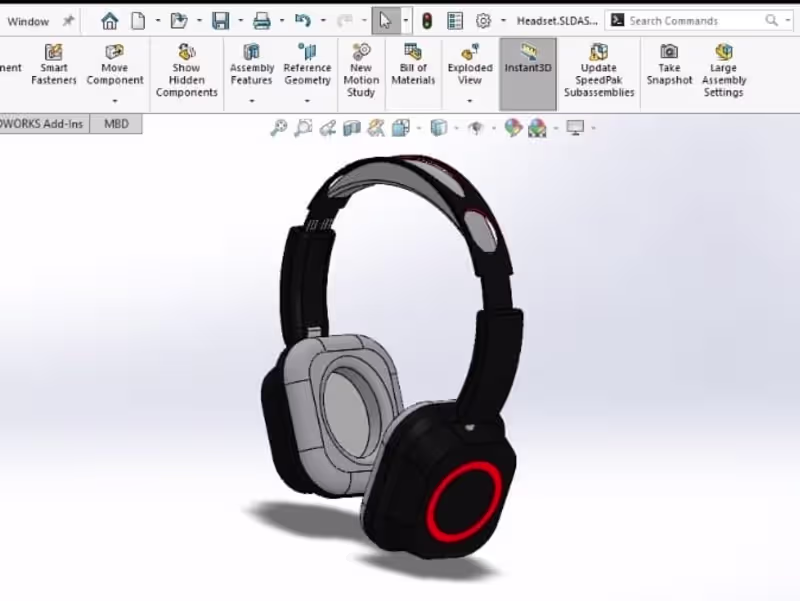Toggle Show Hidden Components

(186, 73)
